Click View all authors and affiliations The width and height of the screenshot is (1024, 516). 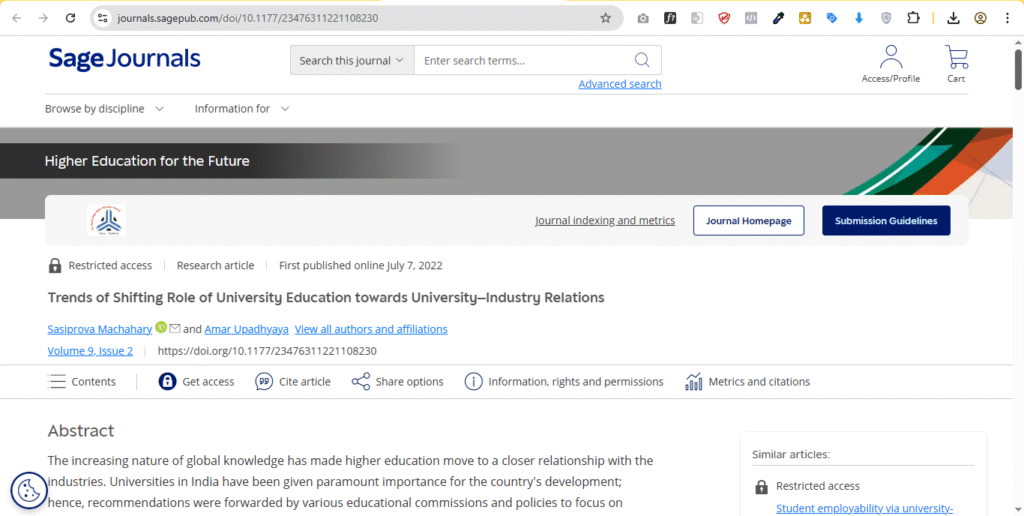[x=371, y=329]
